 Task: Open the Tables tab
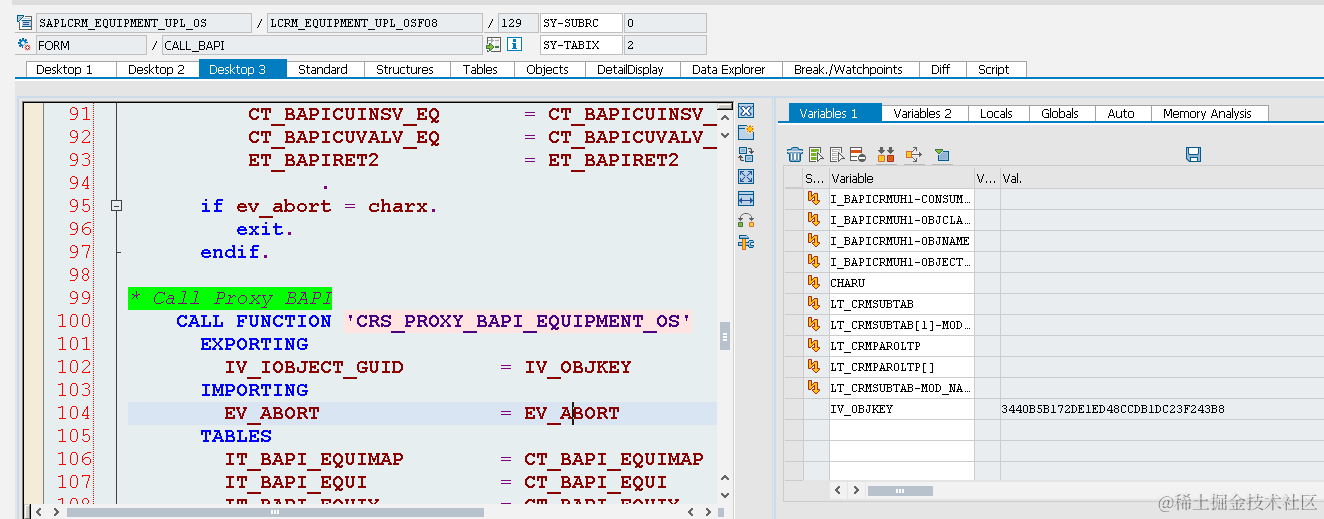point(480,69)
